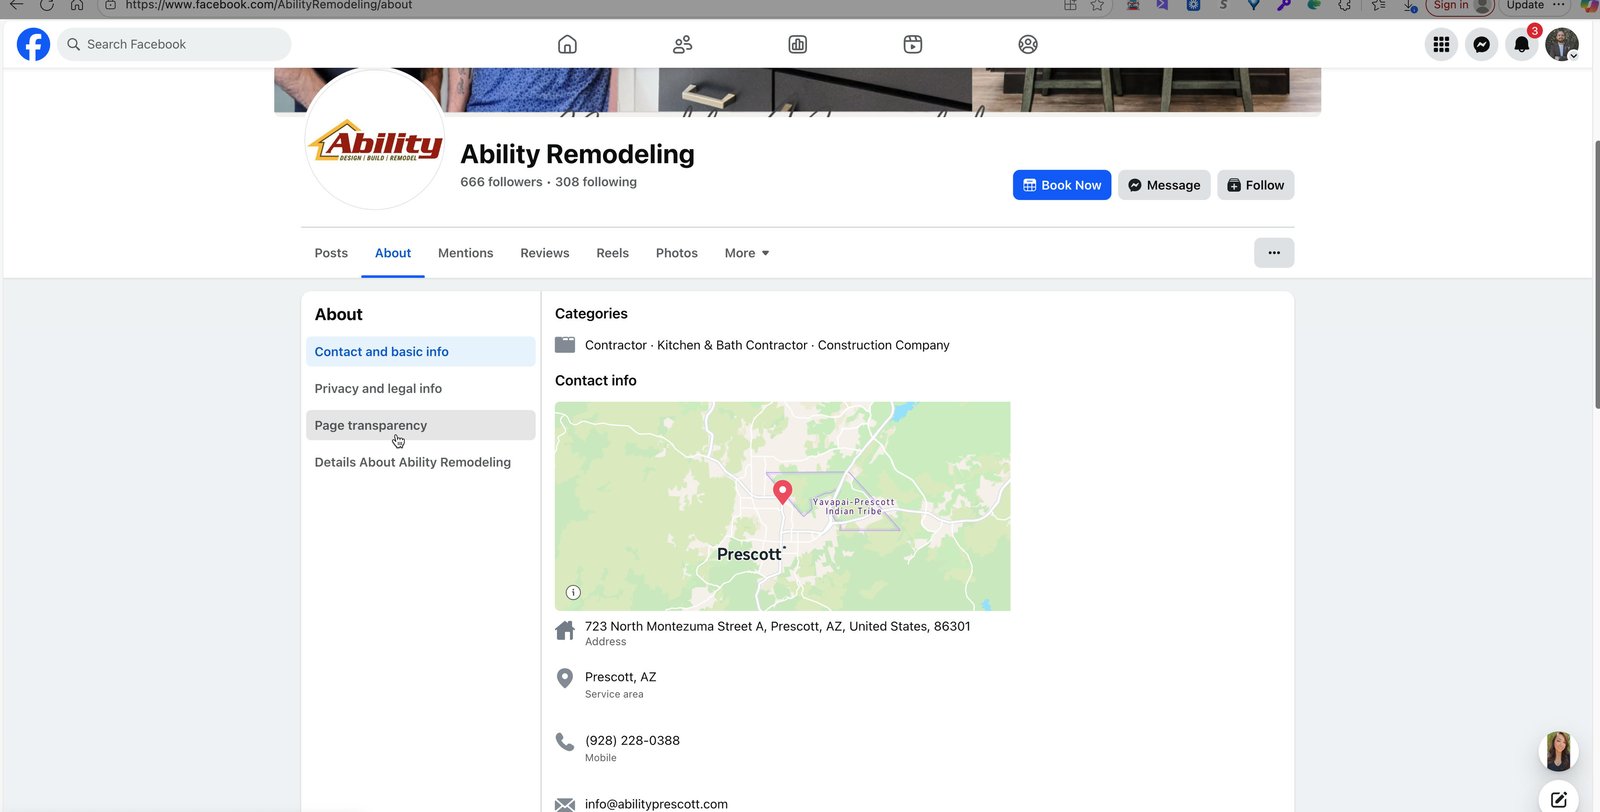Screen dimensions: 1600x812
Task: Click the map info circle icon
Action: click(573, 592)
